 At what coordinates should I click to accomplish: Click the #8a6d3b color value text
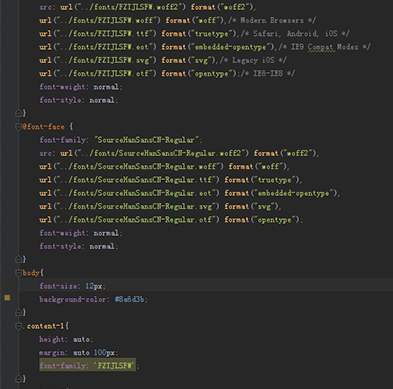click(129, 299)
